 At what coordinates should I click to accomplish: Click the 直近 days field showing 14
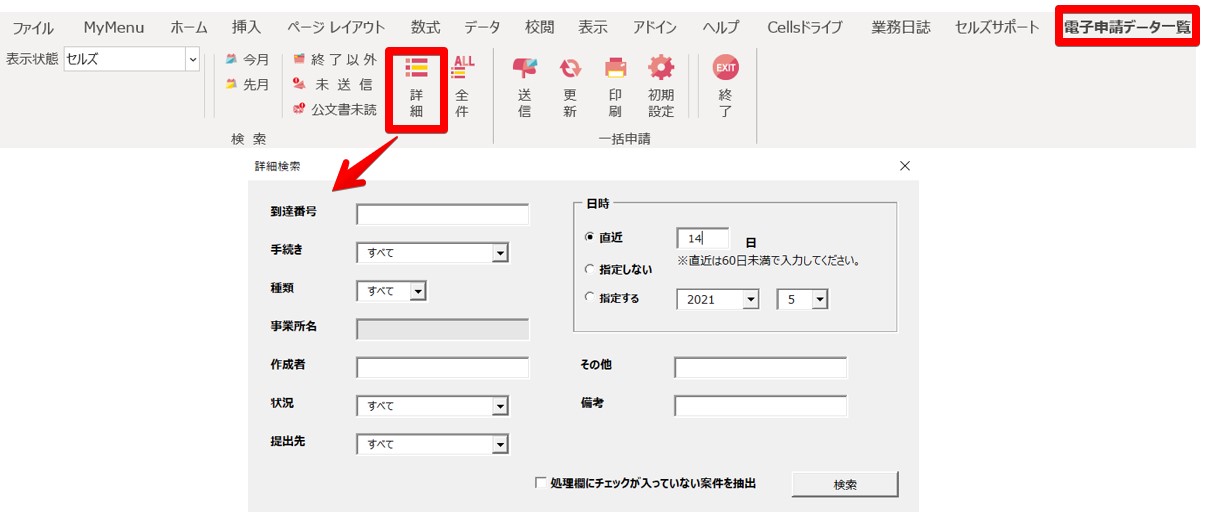click(703, 238)
